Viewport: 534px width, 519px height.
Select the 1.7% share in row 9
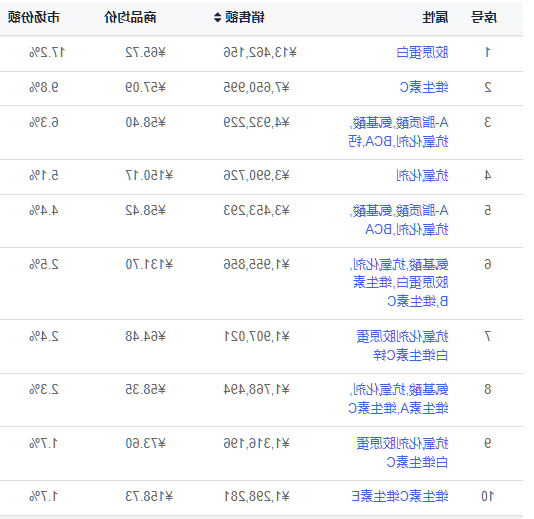pos(44,443)
